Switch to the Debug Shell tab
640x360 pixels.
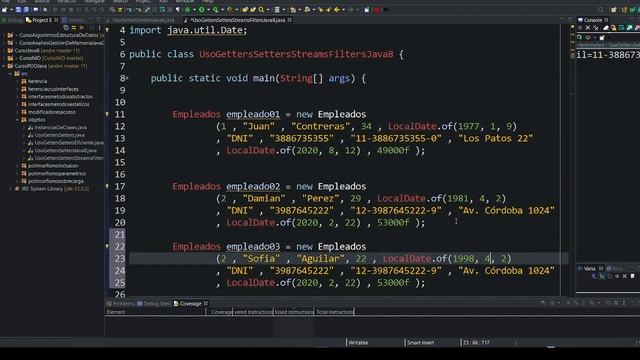154,303
